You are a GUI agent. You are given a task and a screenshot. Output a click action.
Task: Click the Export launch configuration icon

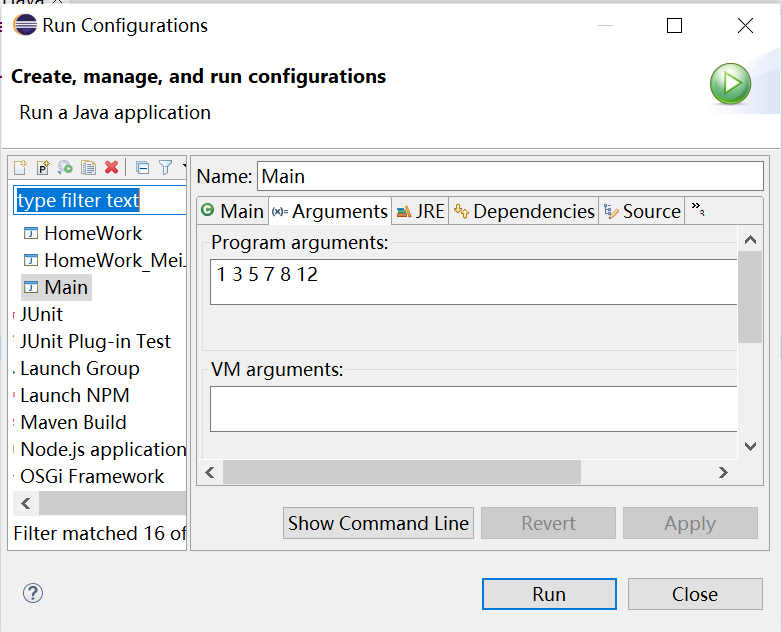point(66,168)
